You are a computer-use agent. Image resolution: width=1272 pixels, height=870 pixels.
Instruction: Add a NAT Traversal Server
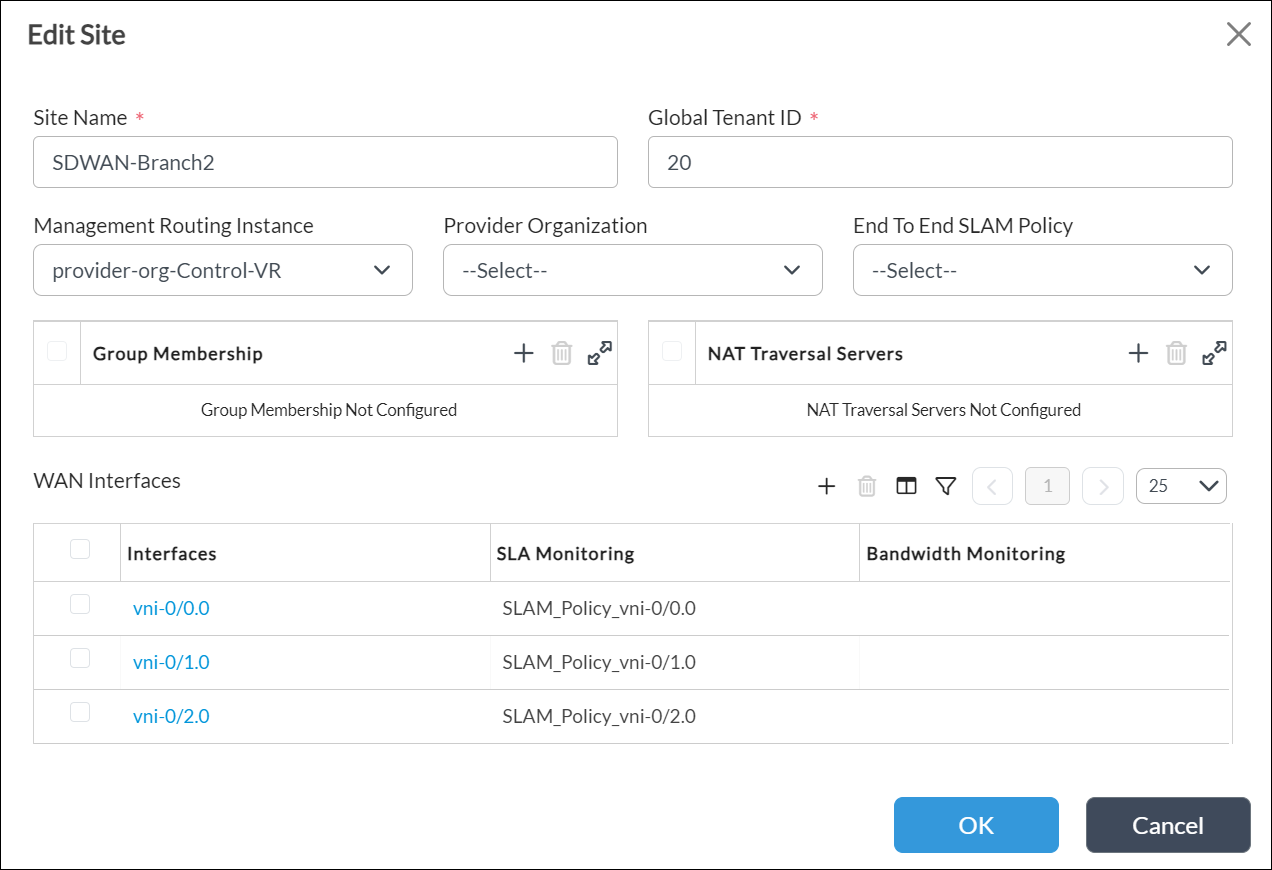coord(1138,352)
